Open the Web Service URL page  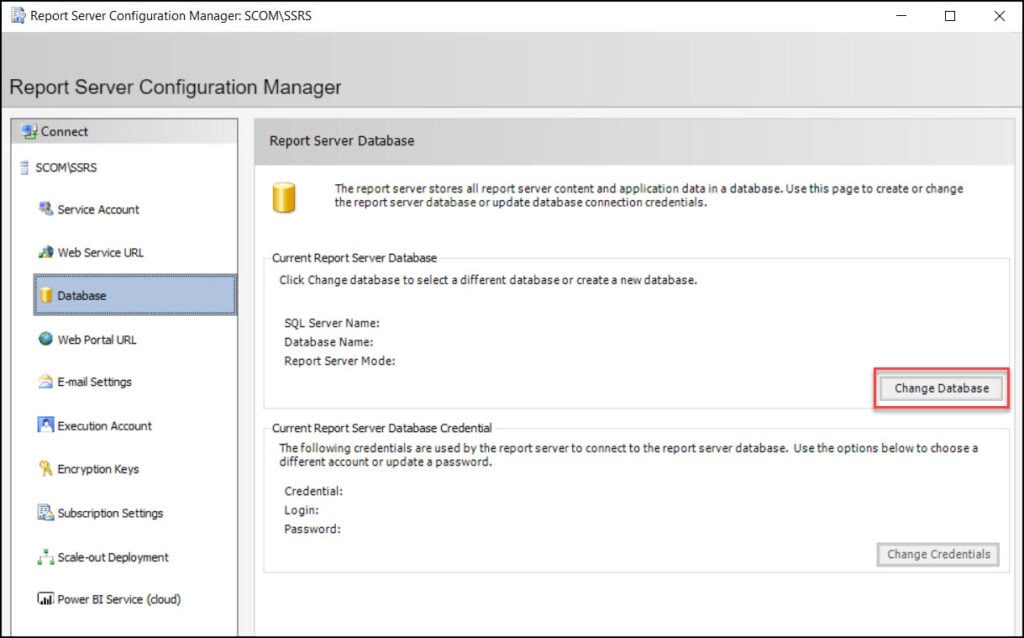[x=101, y=253]
